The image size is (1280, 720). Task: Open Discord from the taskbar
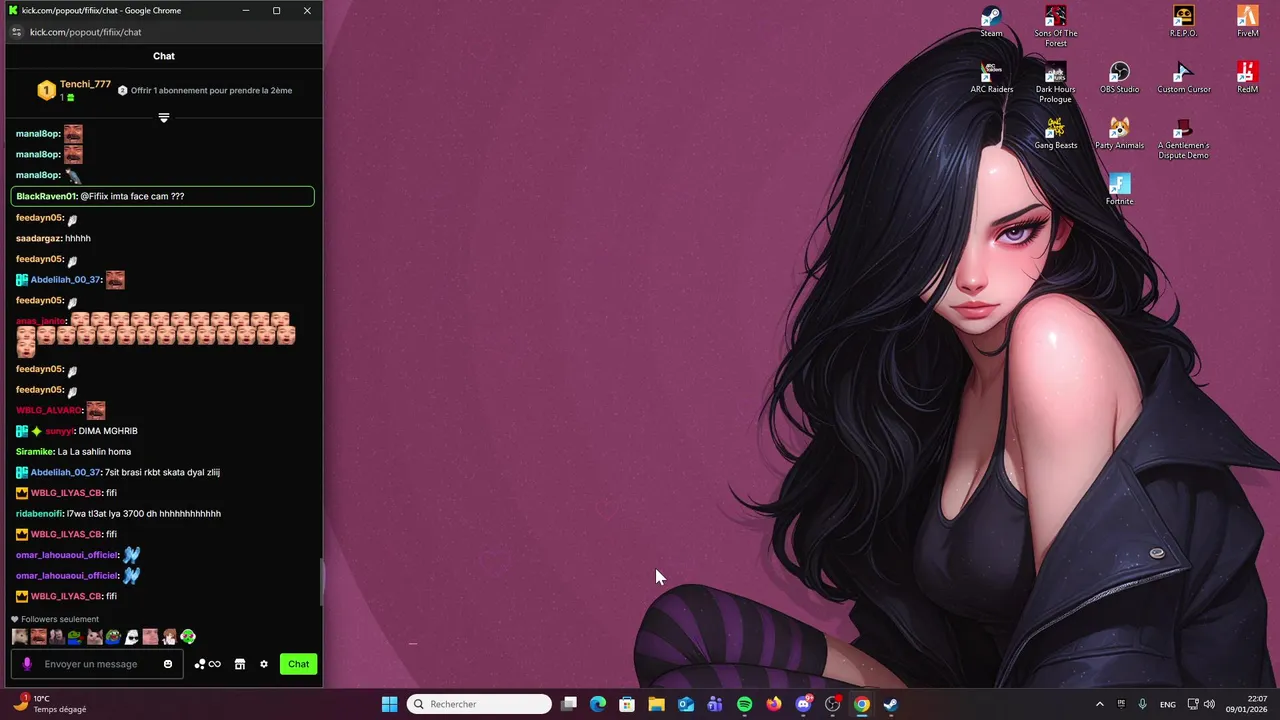(x=803, y=704)
